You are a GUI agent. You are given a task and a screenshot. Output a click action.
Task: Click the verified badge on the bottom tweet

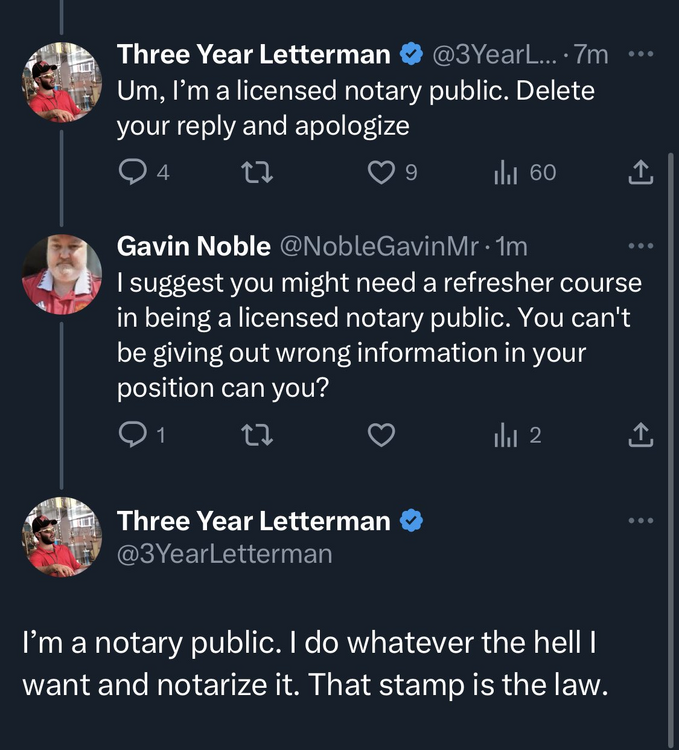(411, 521)
